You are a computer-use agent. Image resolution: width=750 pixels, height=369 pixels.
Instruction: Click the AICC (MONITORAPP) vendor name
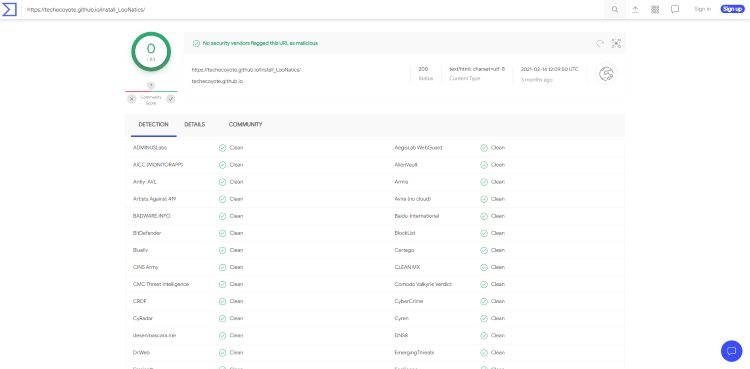158,165
